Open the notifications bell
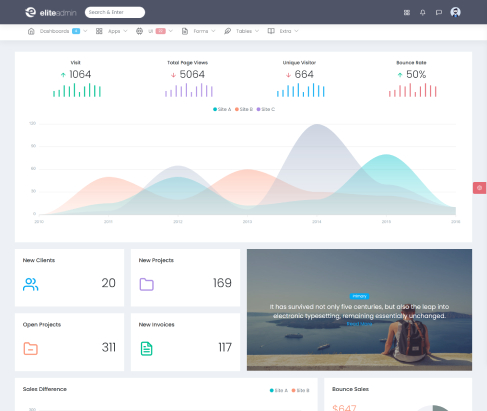The image size is (487, 411). coord(423,13)
